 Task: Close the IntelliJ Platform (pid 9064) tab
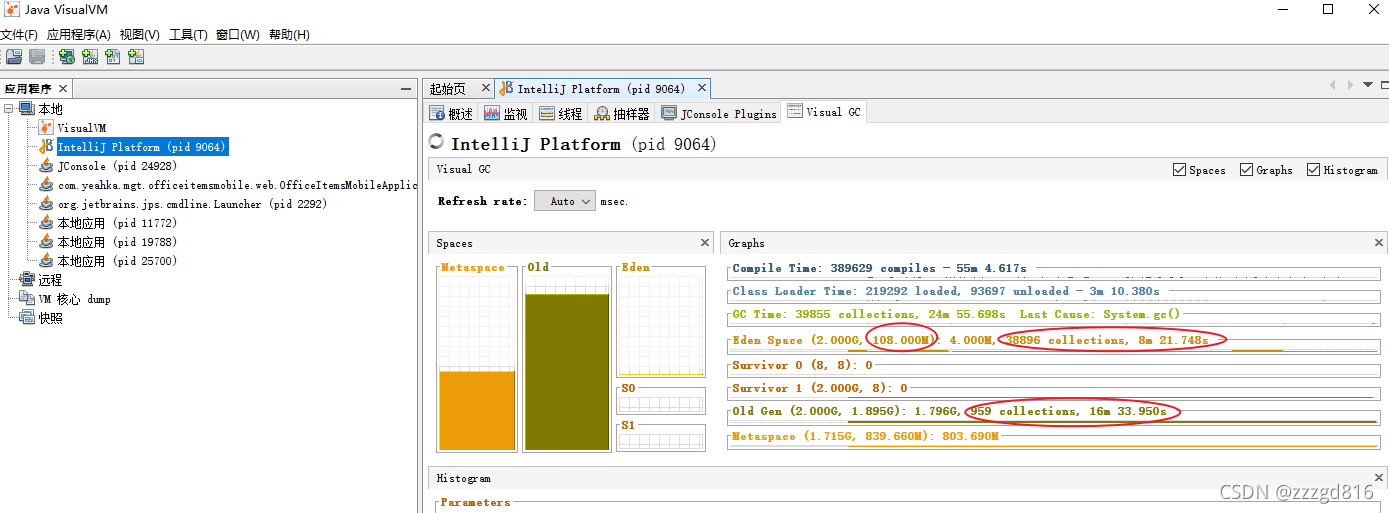[x=701, y=89]
